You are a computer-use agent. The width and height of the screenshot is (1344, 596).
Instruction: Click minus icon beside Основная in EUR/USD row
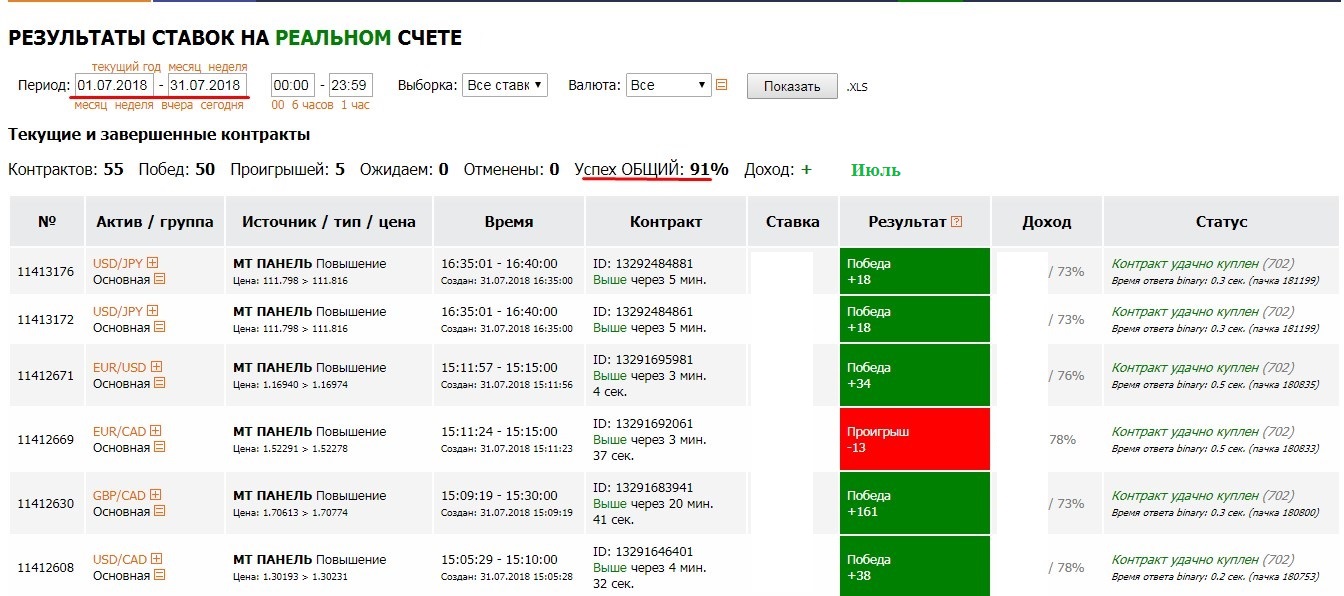159,383
